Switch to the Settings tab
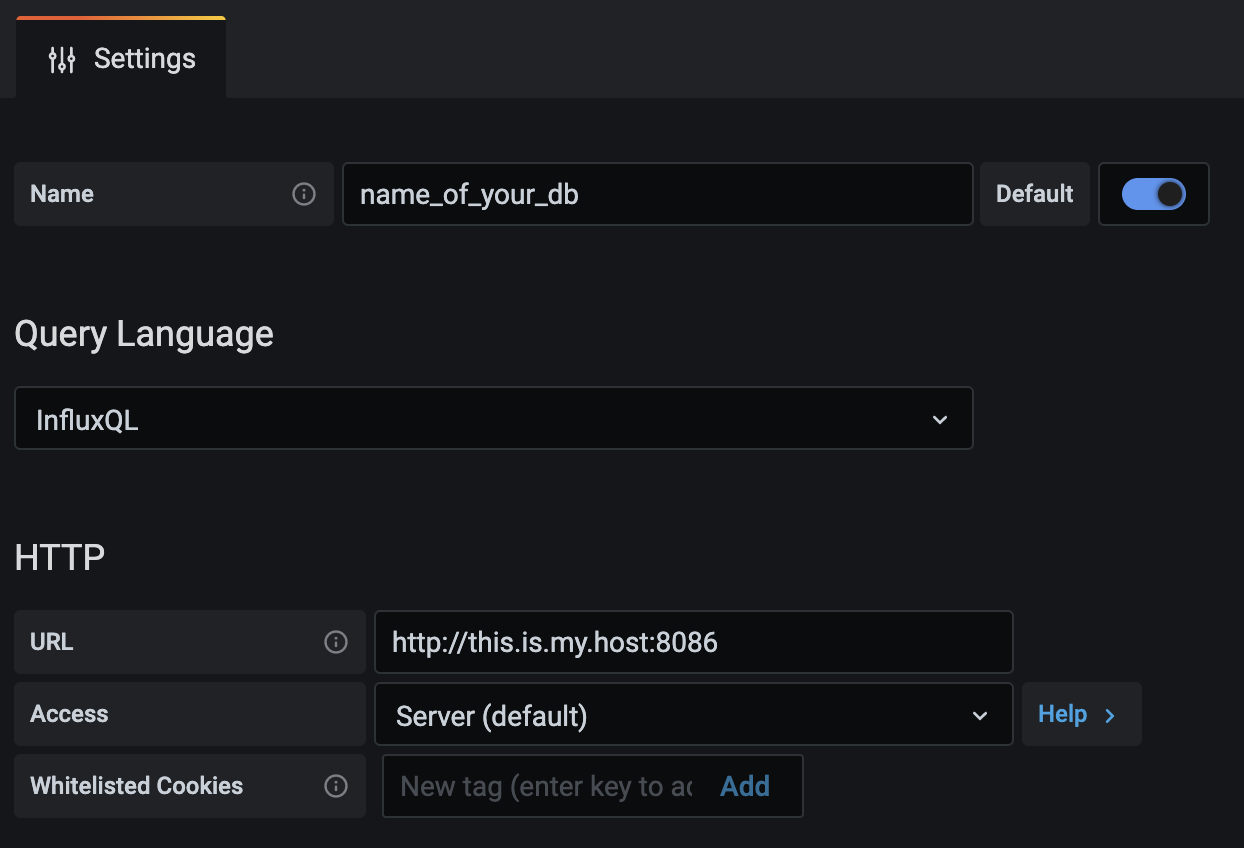Image resolution: width=1244 pixels, height=848 pixels. (x=122, y=60)
